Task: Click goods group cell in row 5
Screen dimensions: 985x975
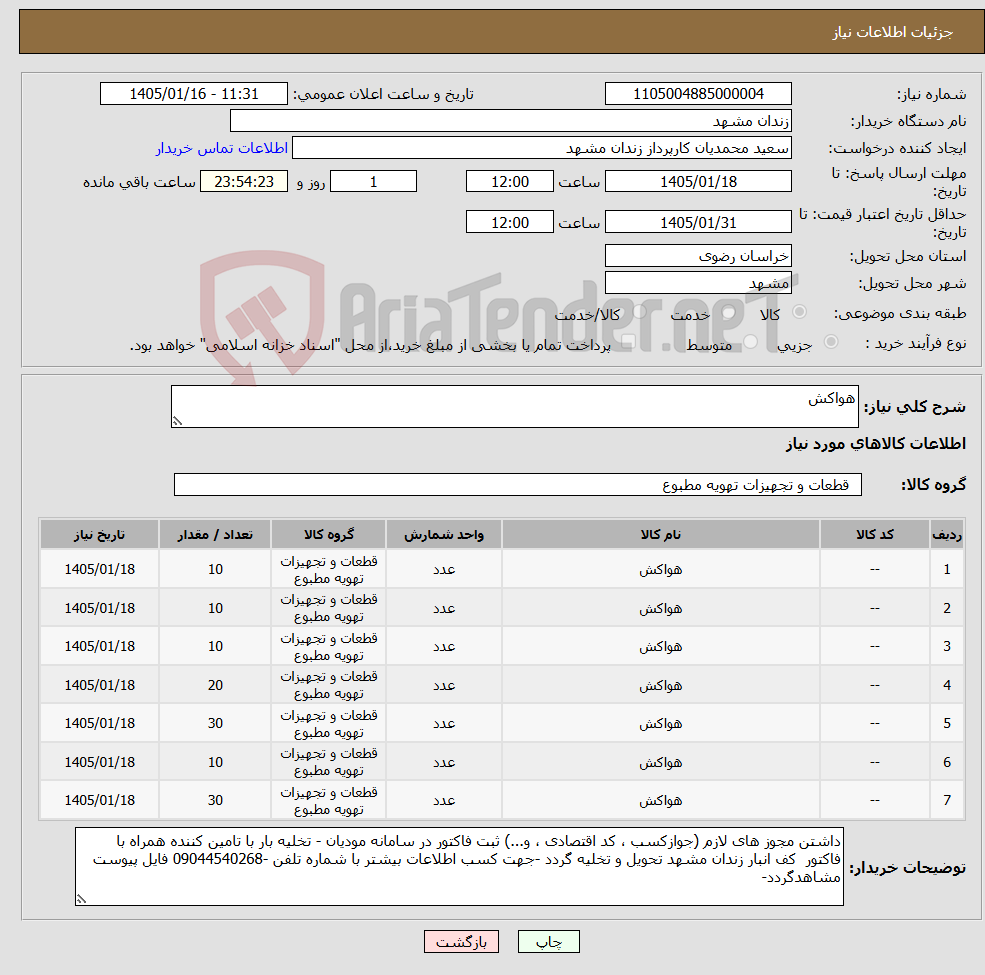Action: tap(329, 724)
